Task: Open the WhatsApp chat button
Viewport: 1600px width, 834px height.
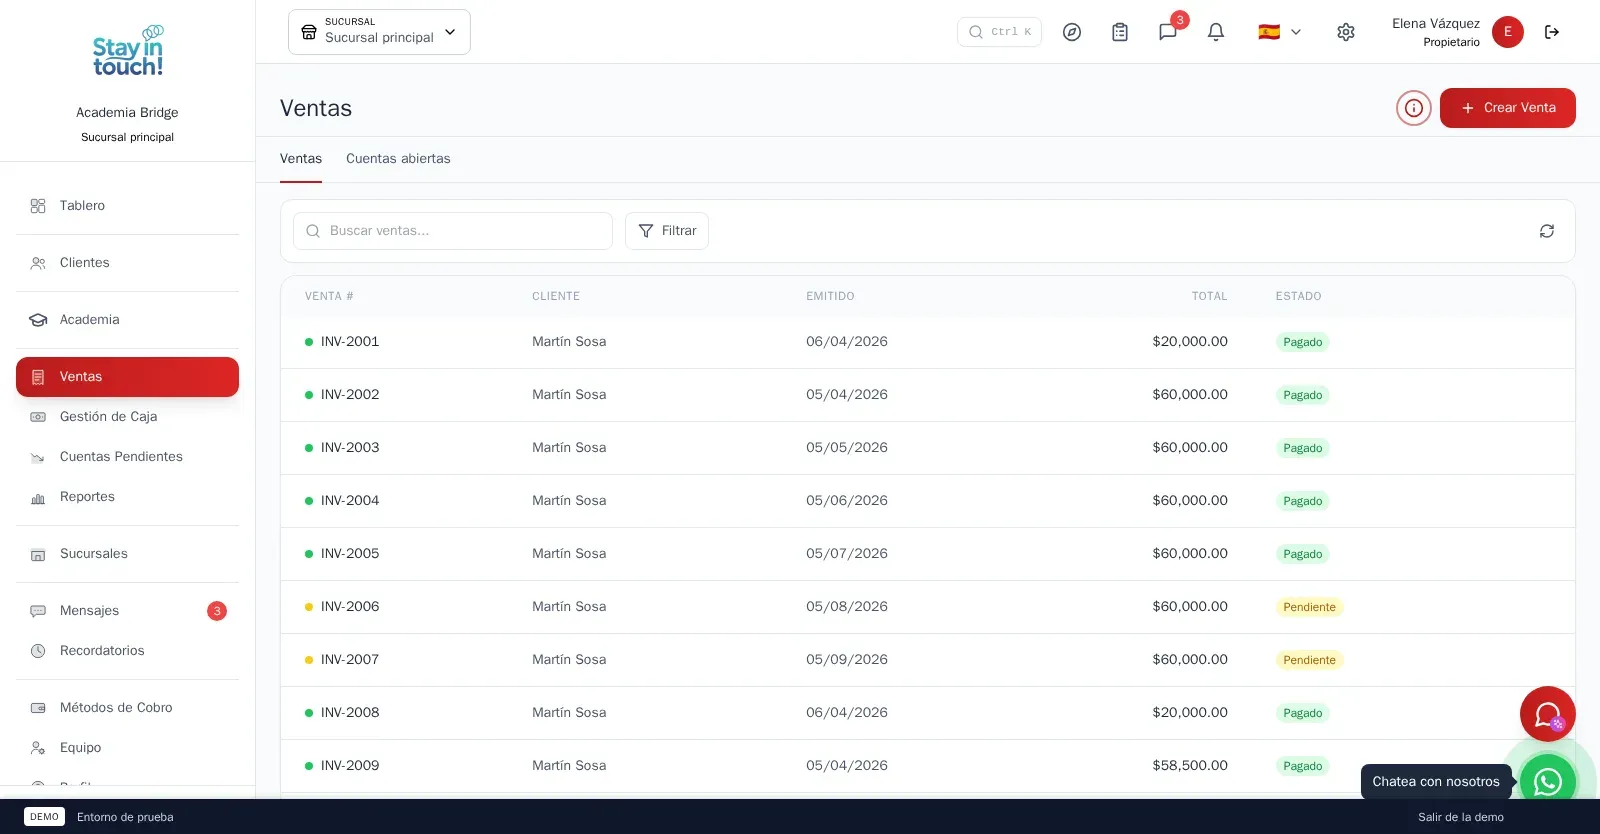Action: (1548, 781)
